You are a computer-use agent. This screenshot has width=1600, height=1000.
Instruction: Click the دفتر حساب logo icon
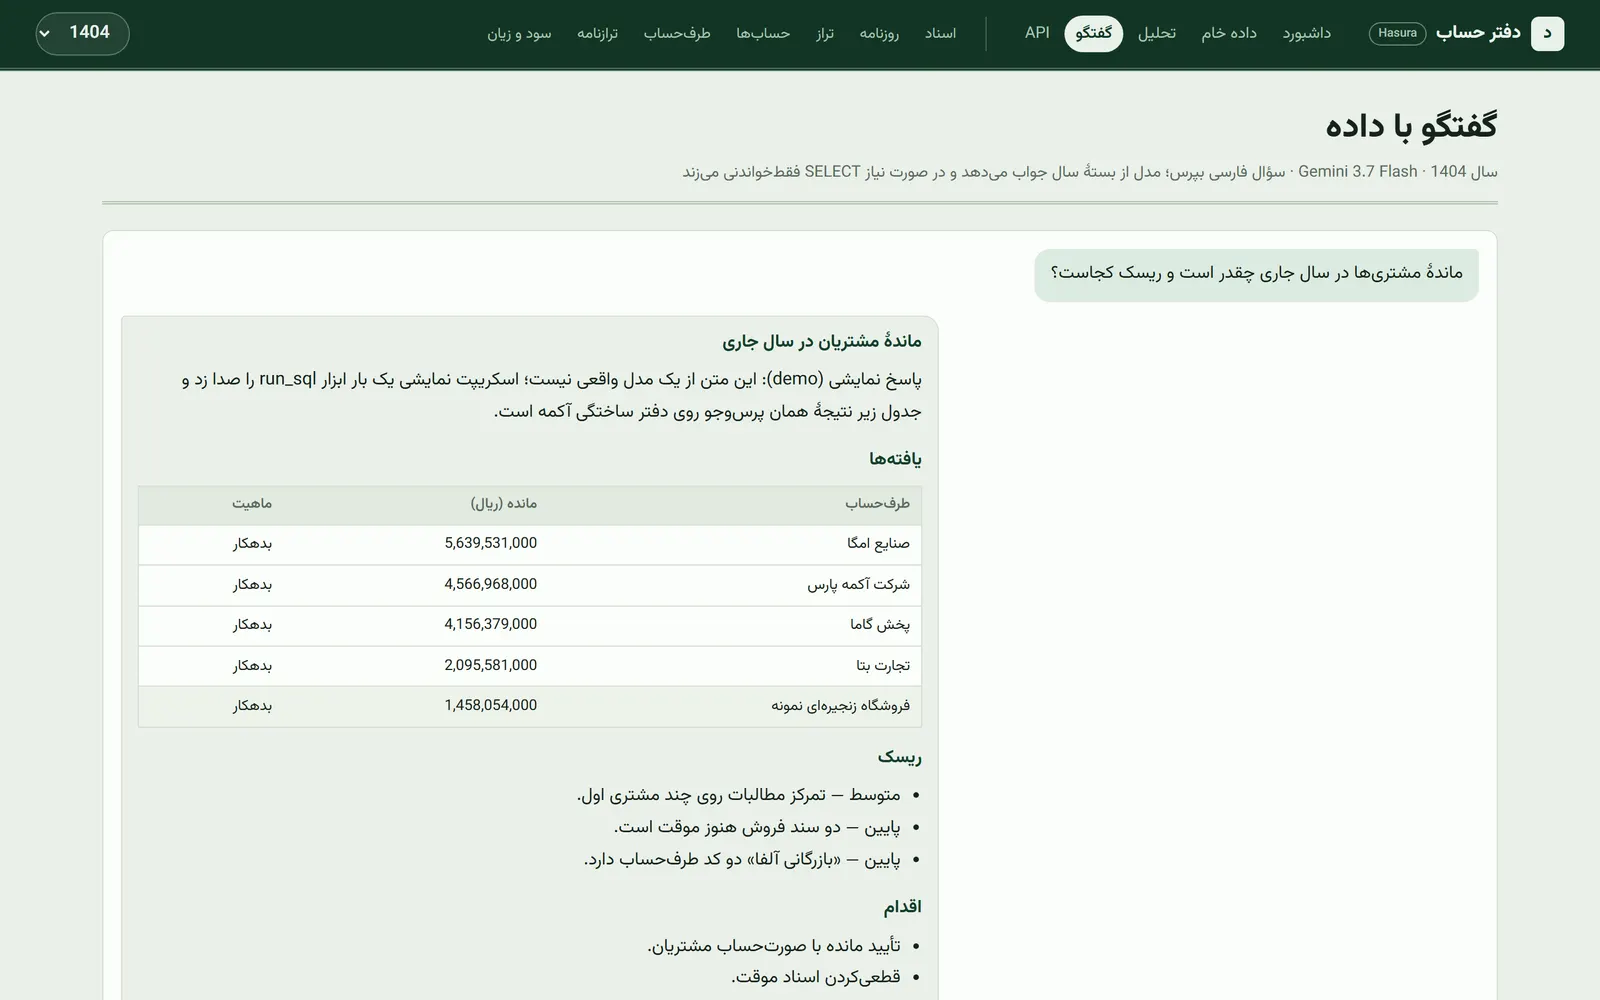tap(1547, 33)
